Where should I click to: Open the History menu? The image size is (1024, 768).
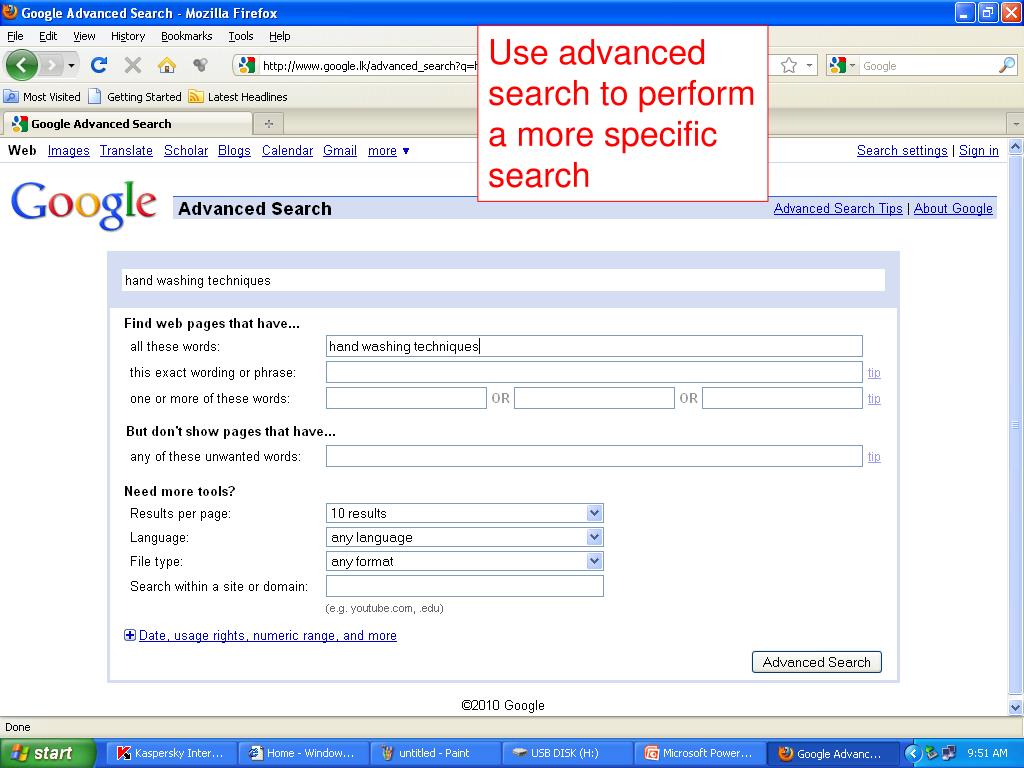click(x=128, y=36)
